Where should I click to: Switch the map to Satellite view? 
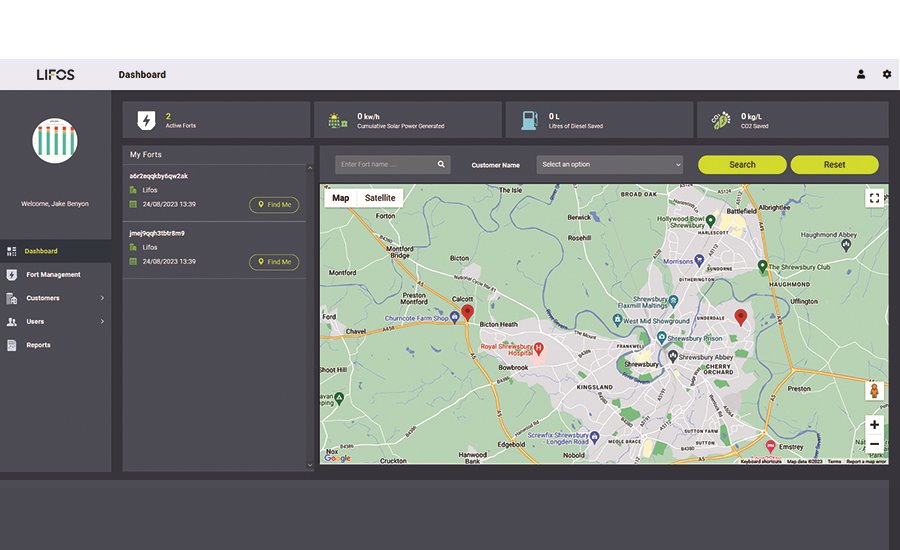click(x=380, y=198)
